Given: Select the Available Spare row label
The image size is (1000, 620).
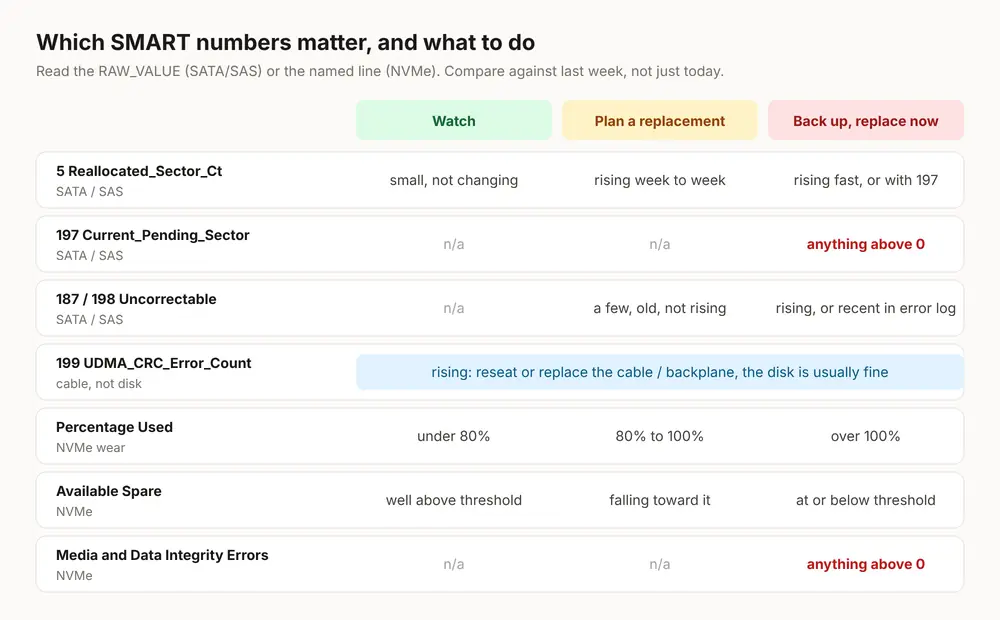Looking at the screenshot, I should pos(108,491).
